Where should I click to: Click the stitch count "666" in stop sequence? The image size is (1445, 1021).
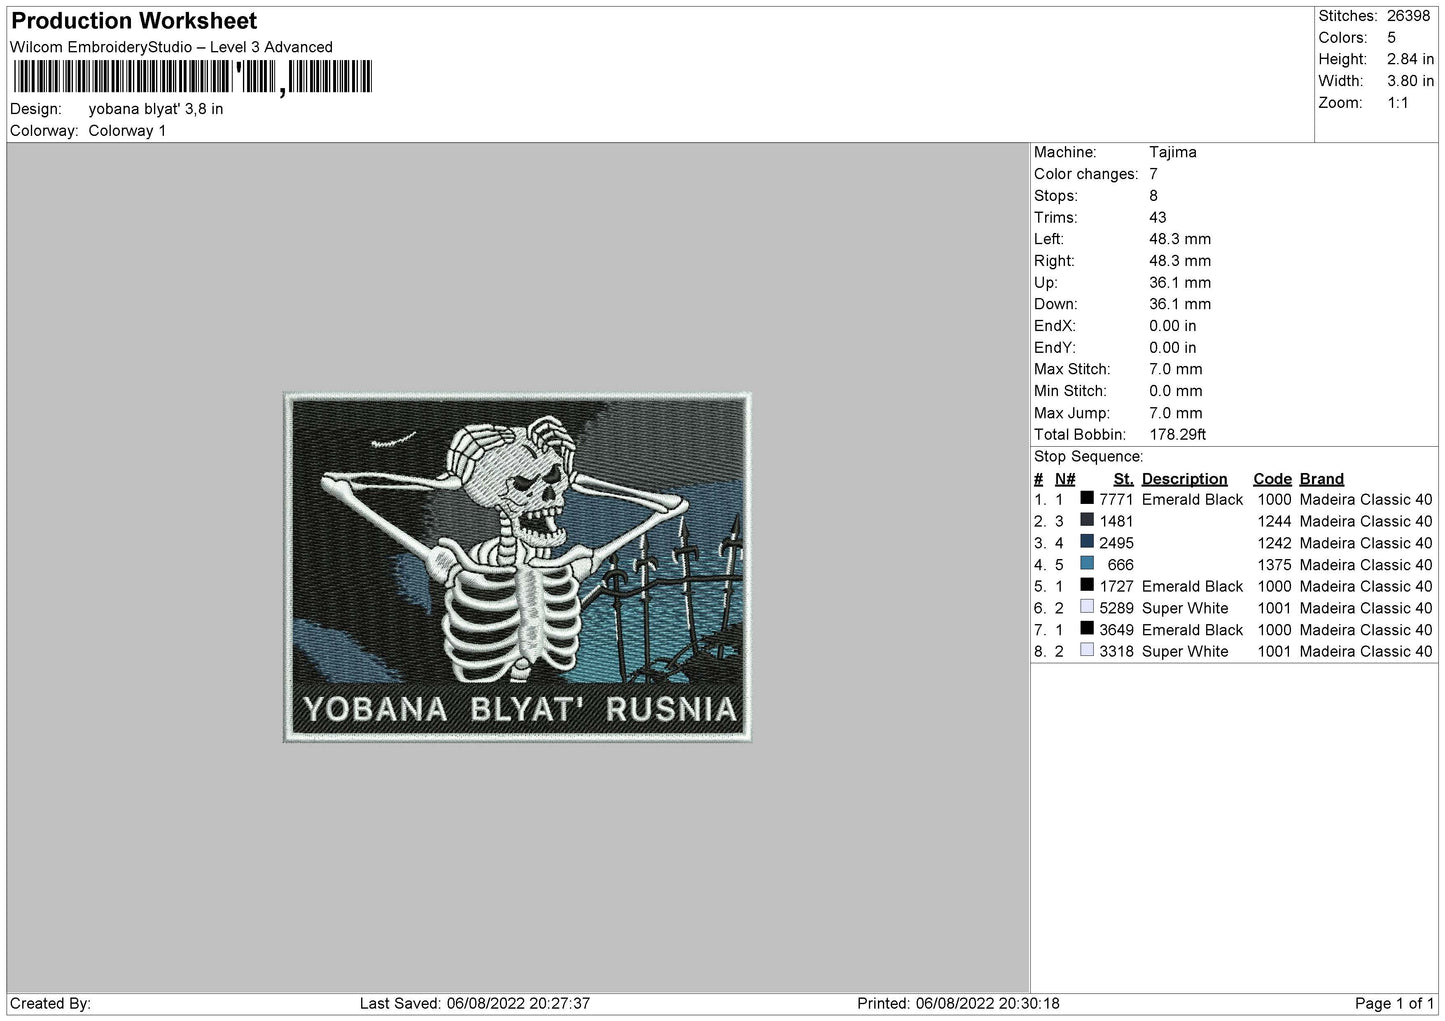tap(1121, 565)
